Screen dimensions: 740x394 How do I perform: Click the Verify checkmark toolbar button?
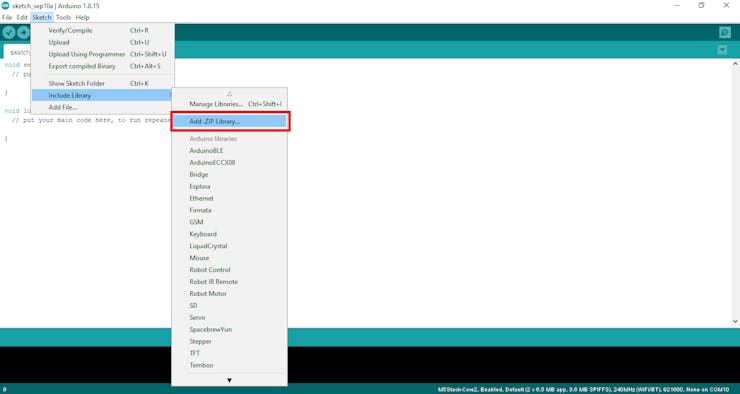point(9,32)
